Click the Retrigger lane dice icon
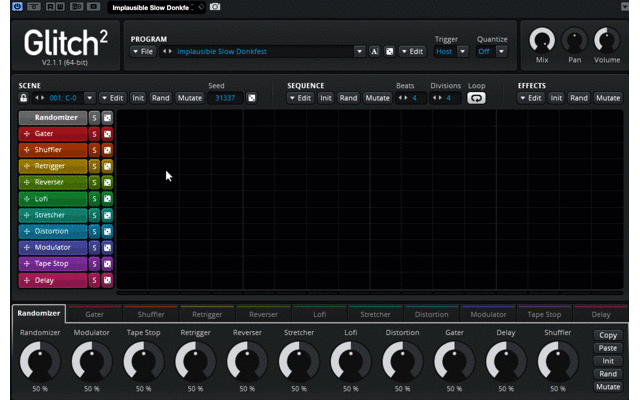 pyautogui.click(x=107, y=166)
